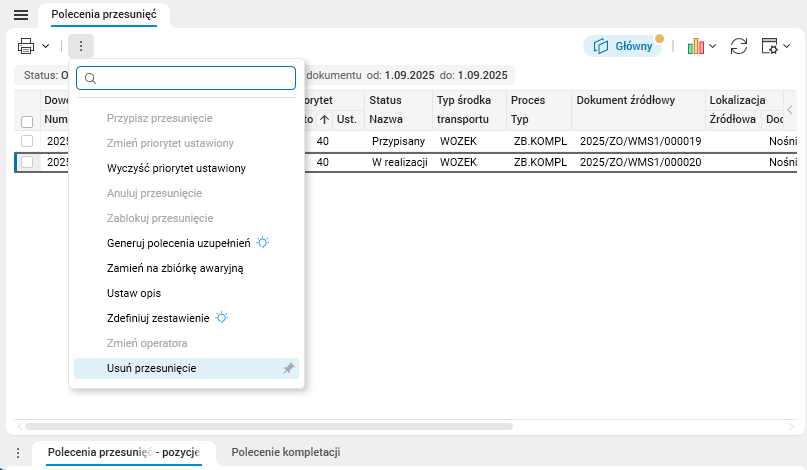Open the view settings icon

tap(770, 46)
